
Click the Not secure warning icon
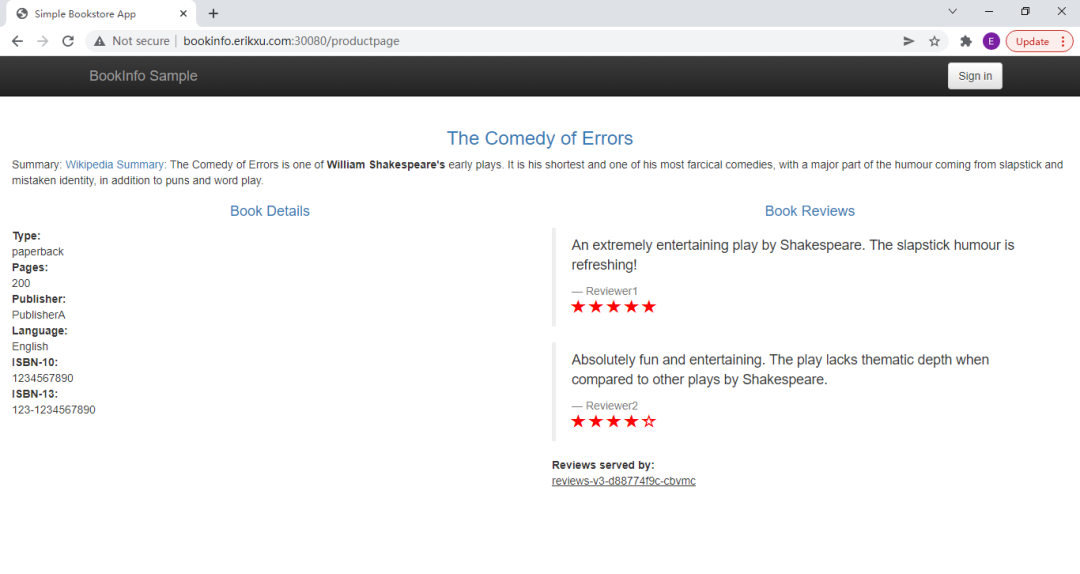point(100,41)
